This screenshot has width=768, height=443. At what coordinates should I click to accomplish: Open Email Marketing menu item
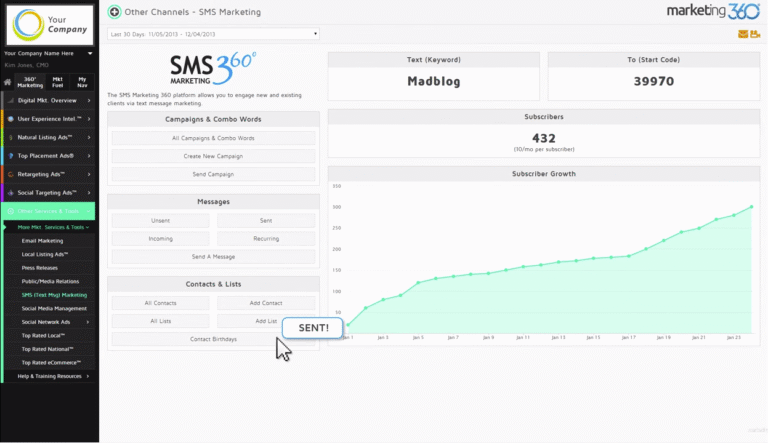42,241
